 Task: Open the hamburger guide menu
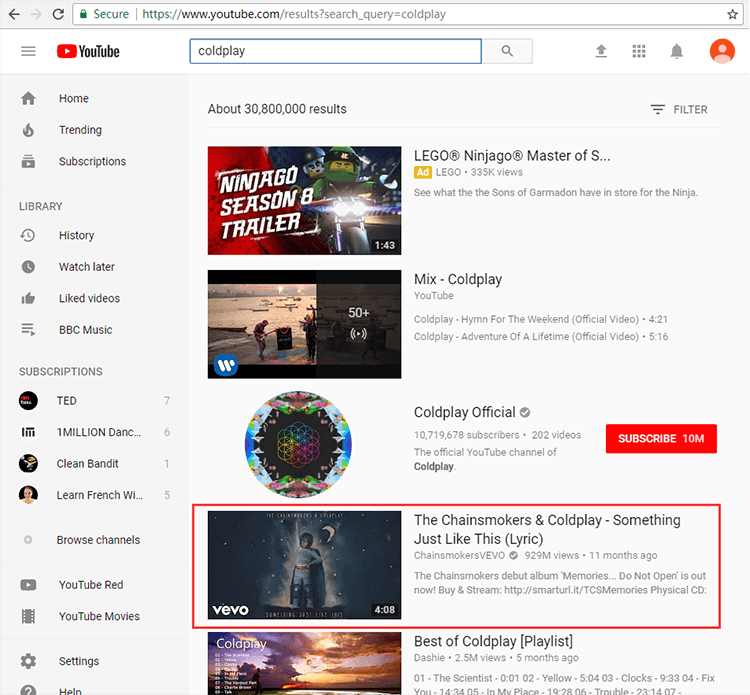[28, 51]
